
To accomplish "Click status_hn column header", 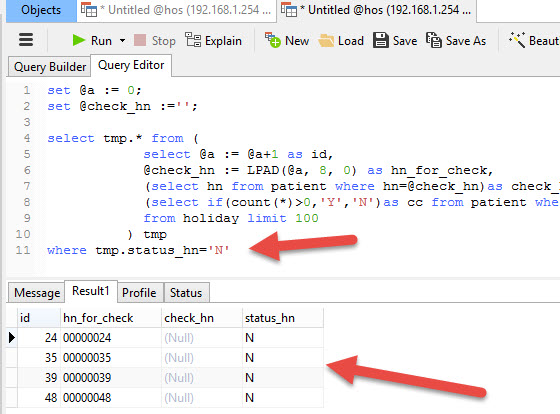I will [x=283, y=318].
